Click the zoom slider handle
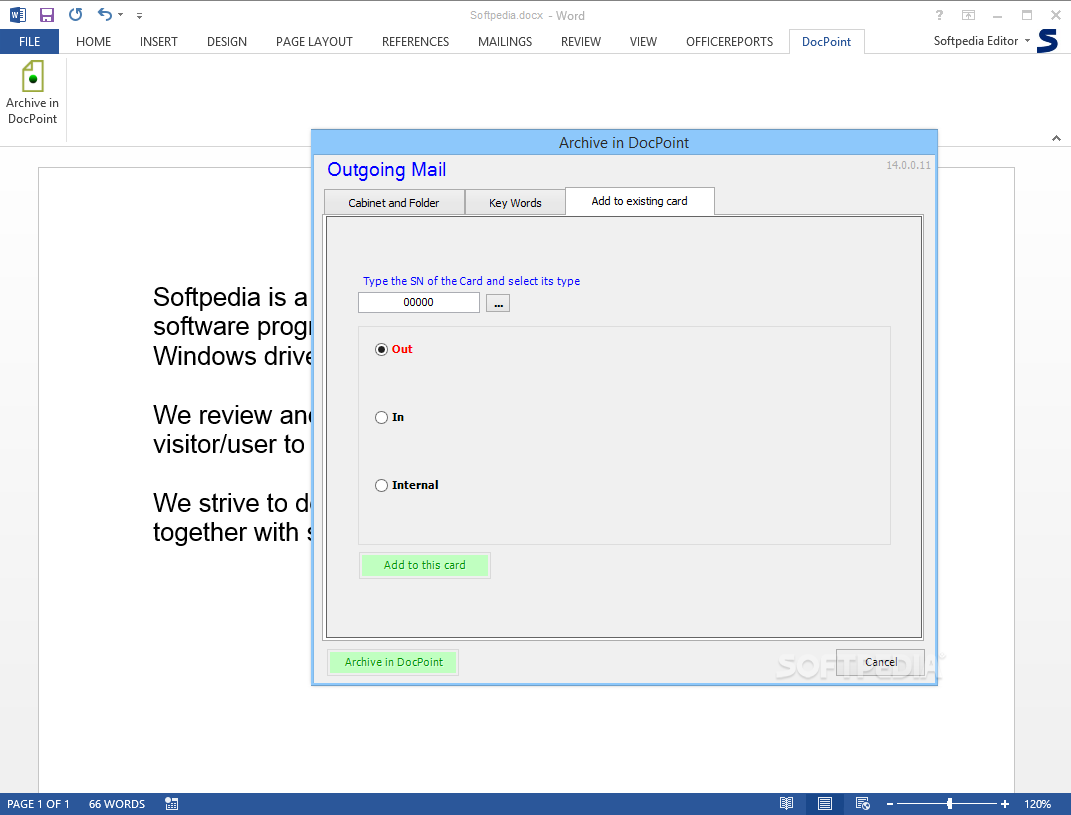1071x815 pixels. [950, 804]
